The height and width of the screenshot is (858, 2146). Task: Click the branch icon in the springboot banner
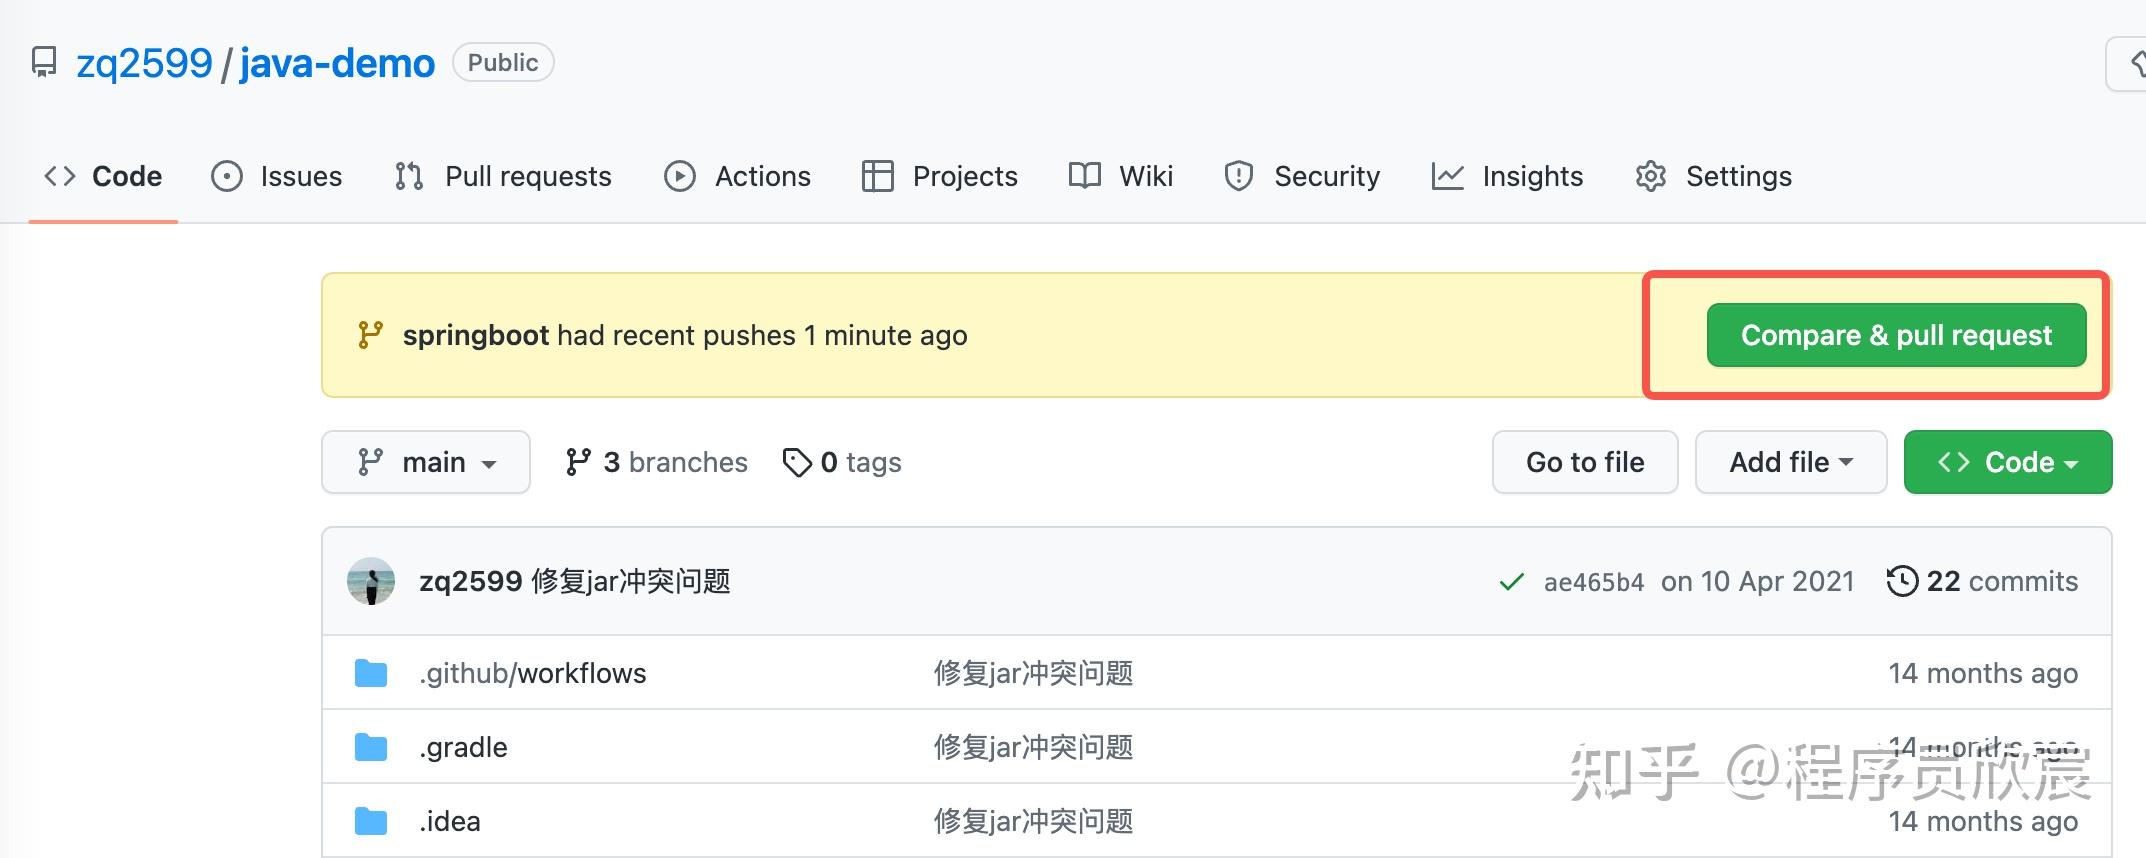370,336
